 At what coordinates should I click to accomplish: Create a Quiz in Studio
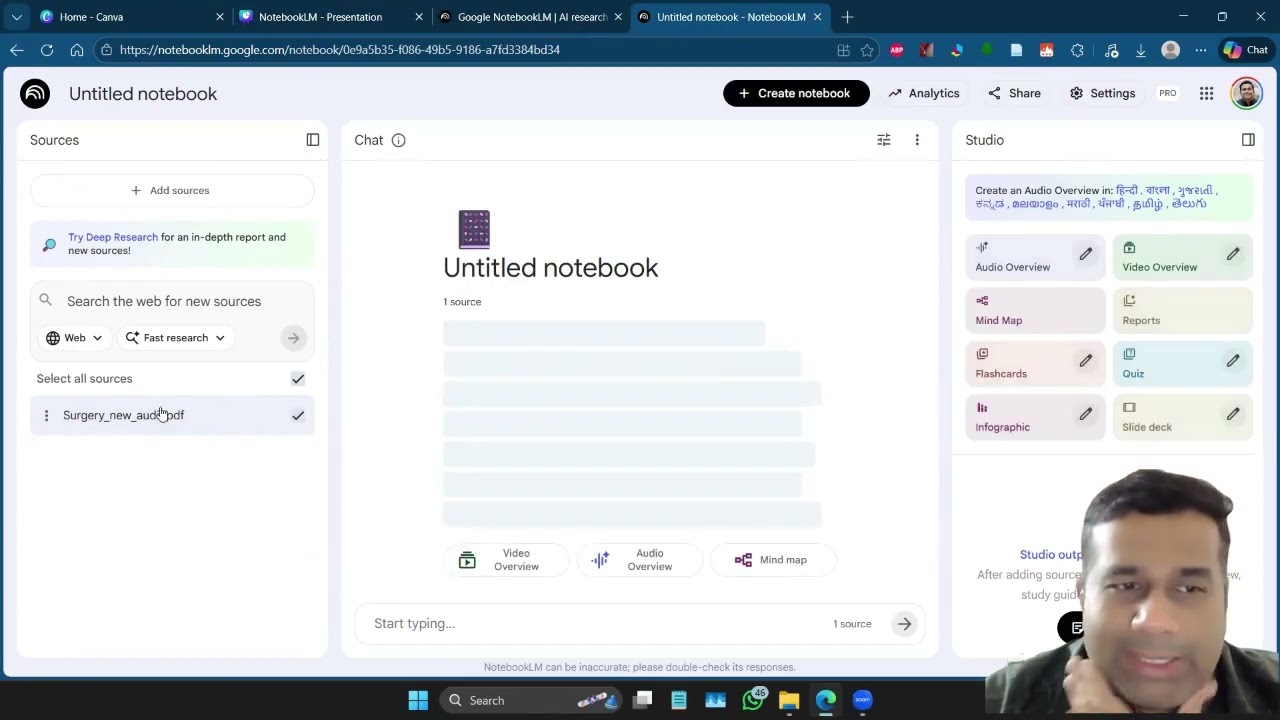1182,364
